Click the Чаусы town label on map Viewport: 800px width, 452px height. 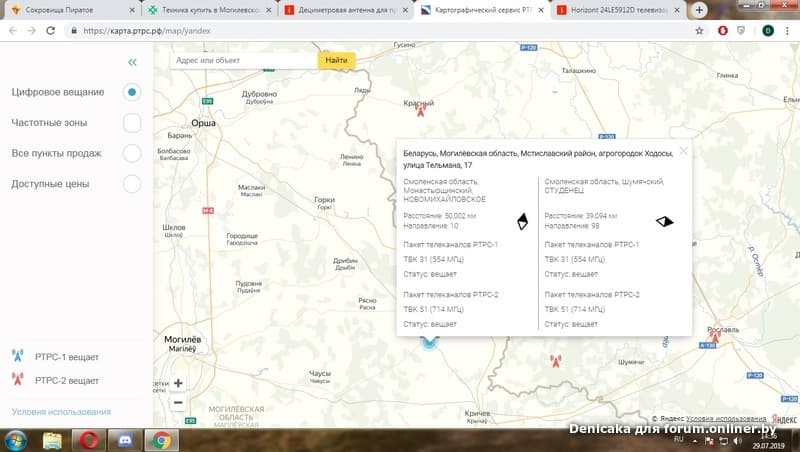click(x=320, y=373)
